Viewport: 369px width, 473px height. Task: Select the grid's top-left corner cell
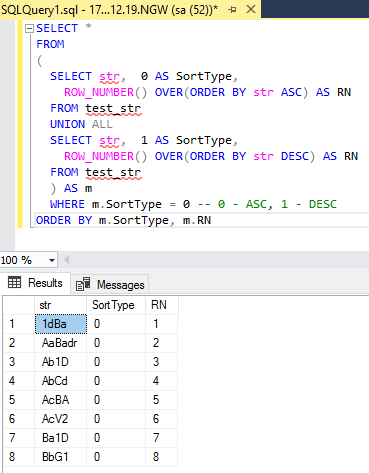pyautogui.click(x=19, y=305)
